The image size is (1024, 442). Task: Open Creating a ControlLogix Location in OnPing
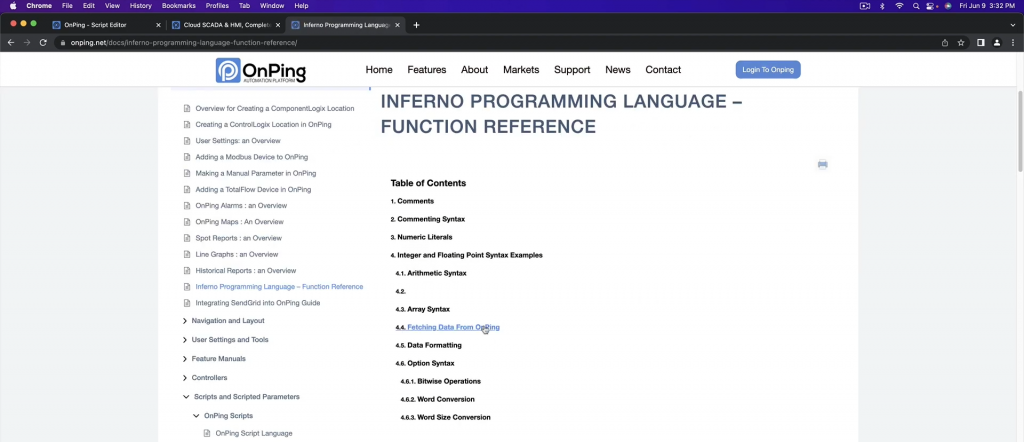263,125
